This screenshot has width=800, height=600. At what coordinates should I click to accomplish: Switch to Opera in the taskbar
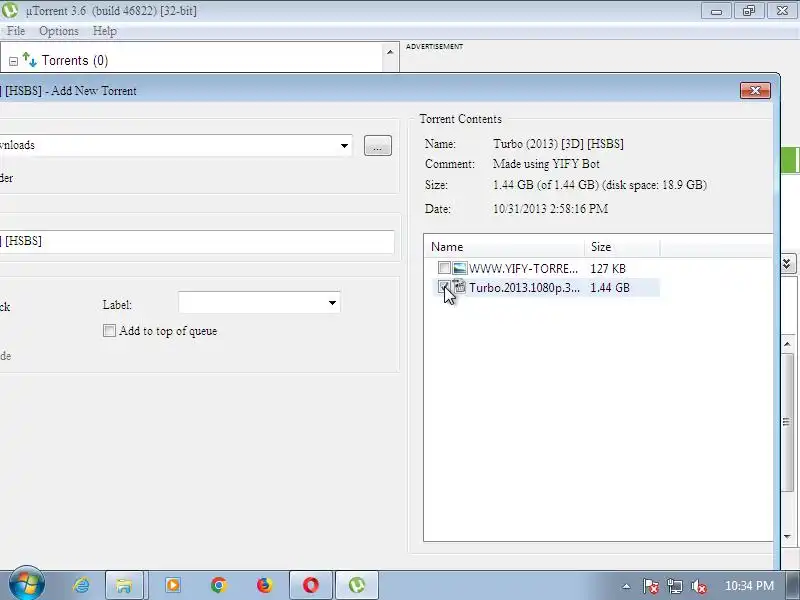pyautogui.click(x=311, y=585)
